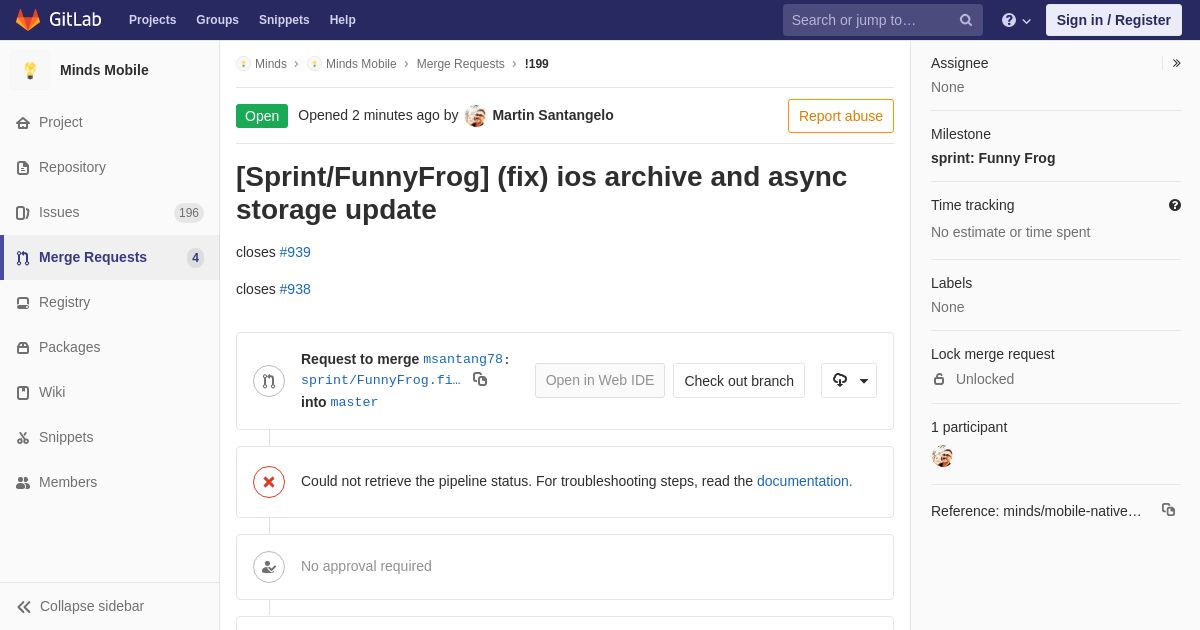
Task: Open the Martin Santangelo author profile link
Action: coord(553,115)
